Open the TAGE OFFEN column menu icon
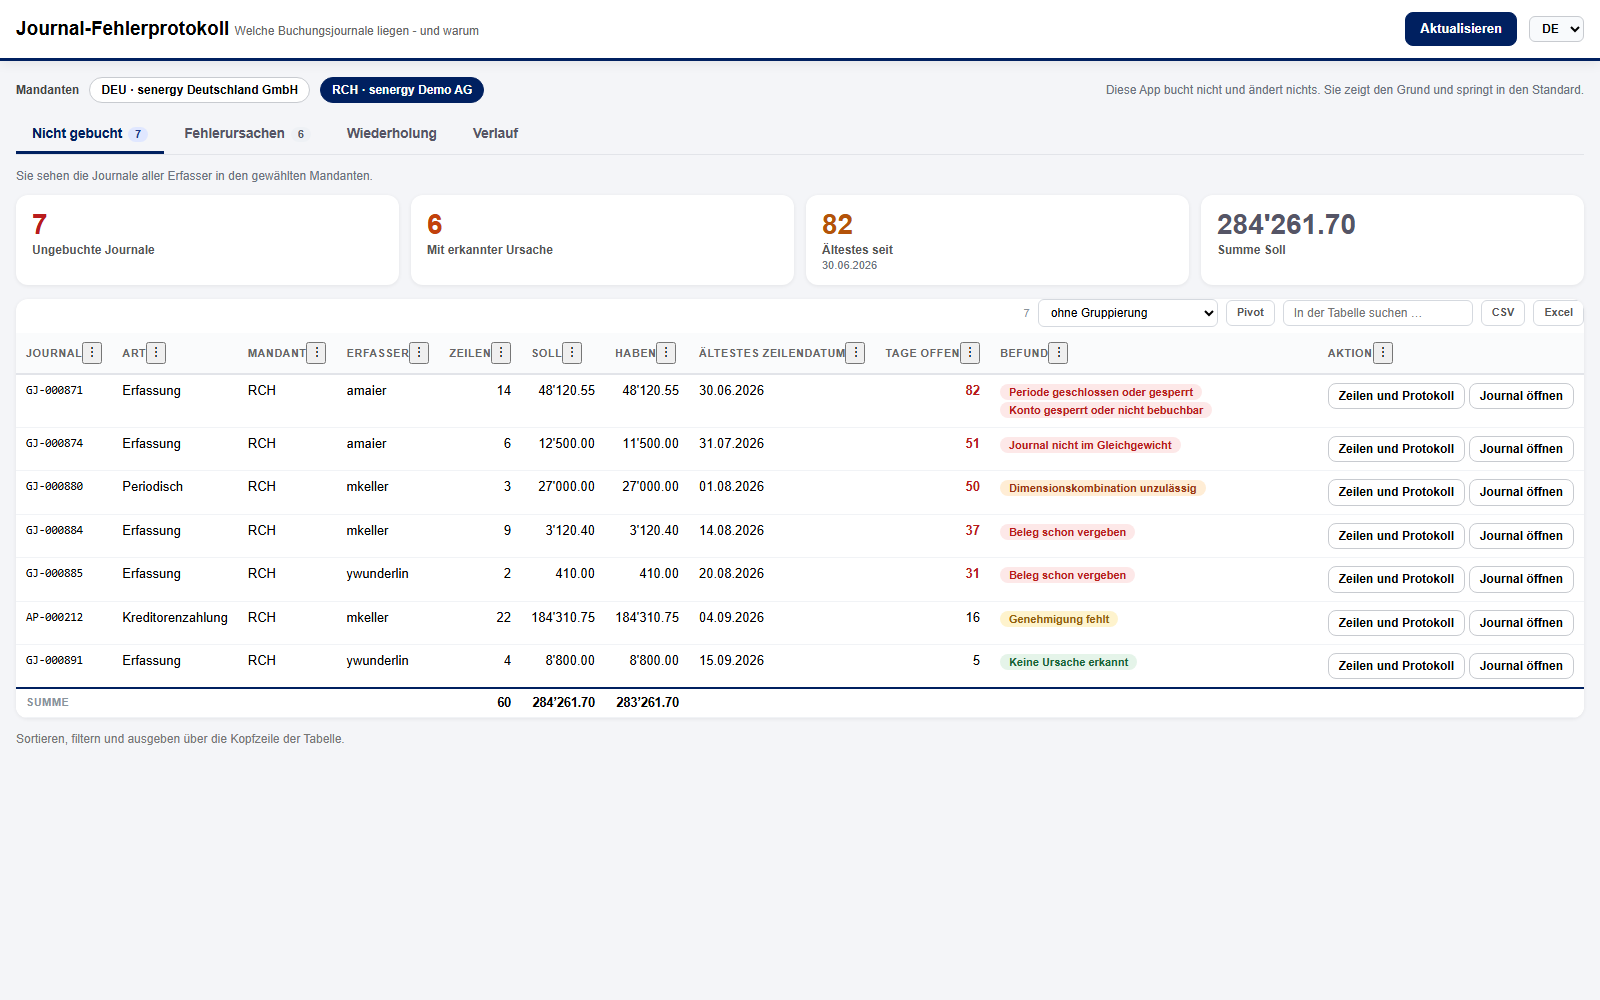The height and width of the screenshot is (1000, 1600). pos(970,353)
